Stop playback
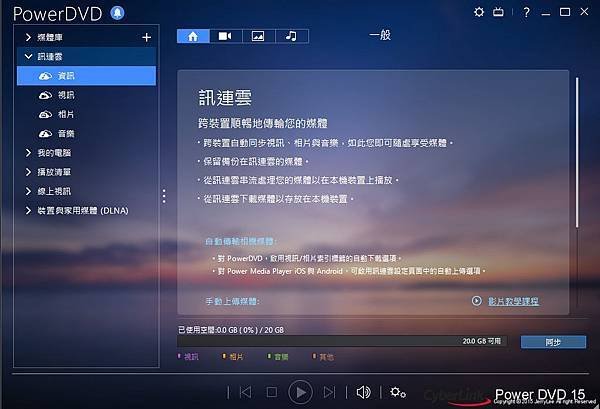The image size is (600, 409). pyautogui.click(x=272, y=392)
